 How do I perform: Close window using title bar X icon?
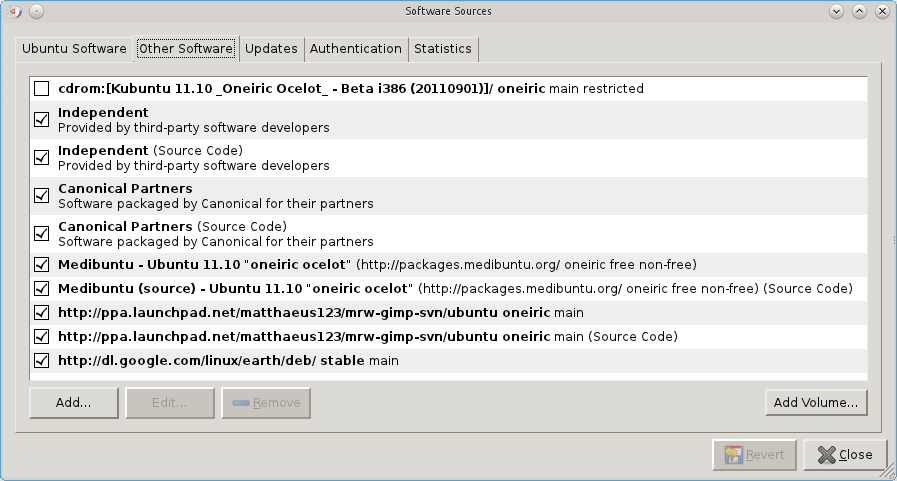(x=882, y=11)
